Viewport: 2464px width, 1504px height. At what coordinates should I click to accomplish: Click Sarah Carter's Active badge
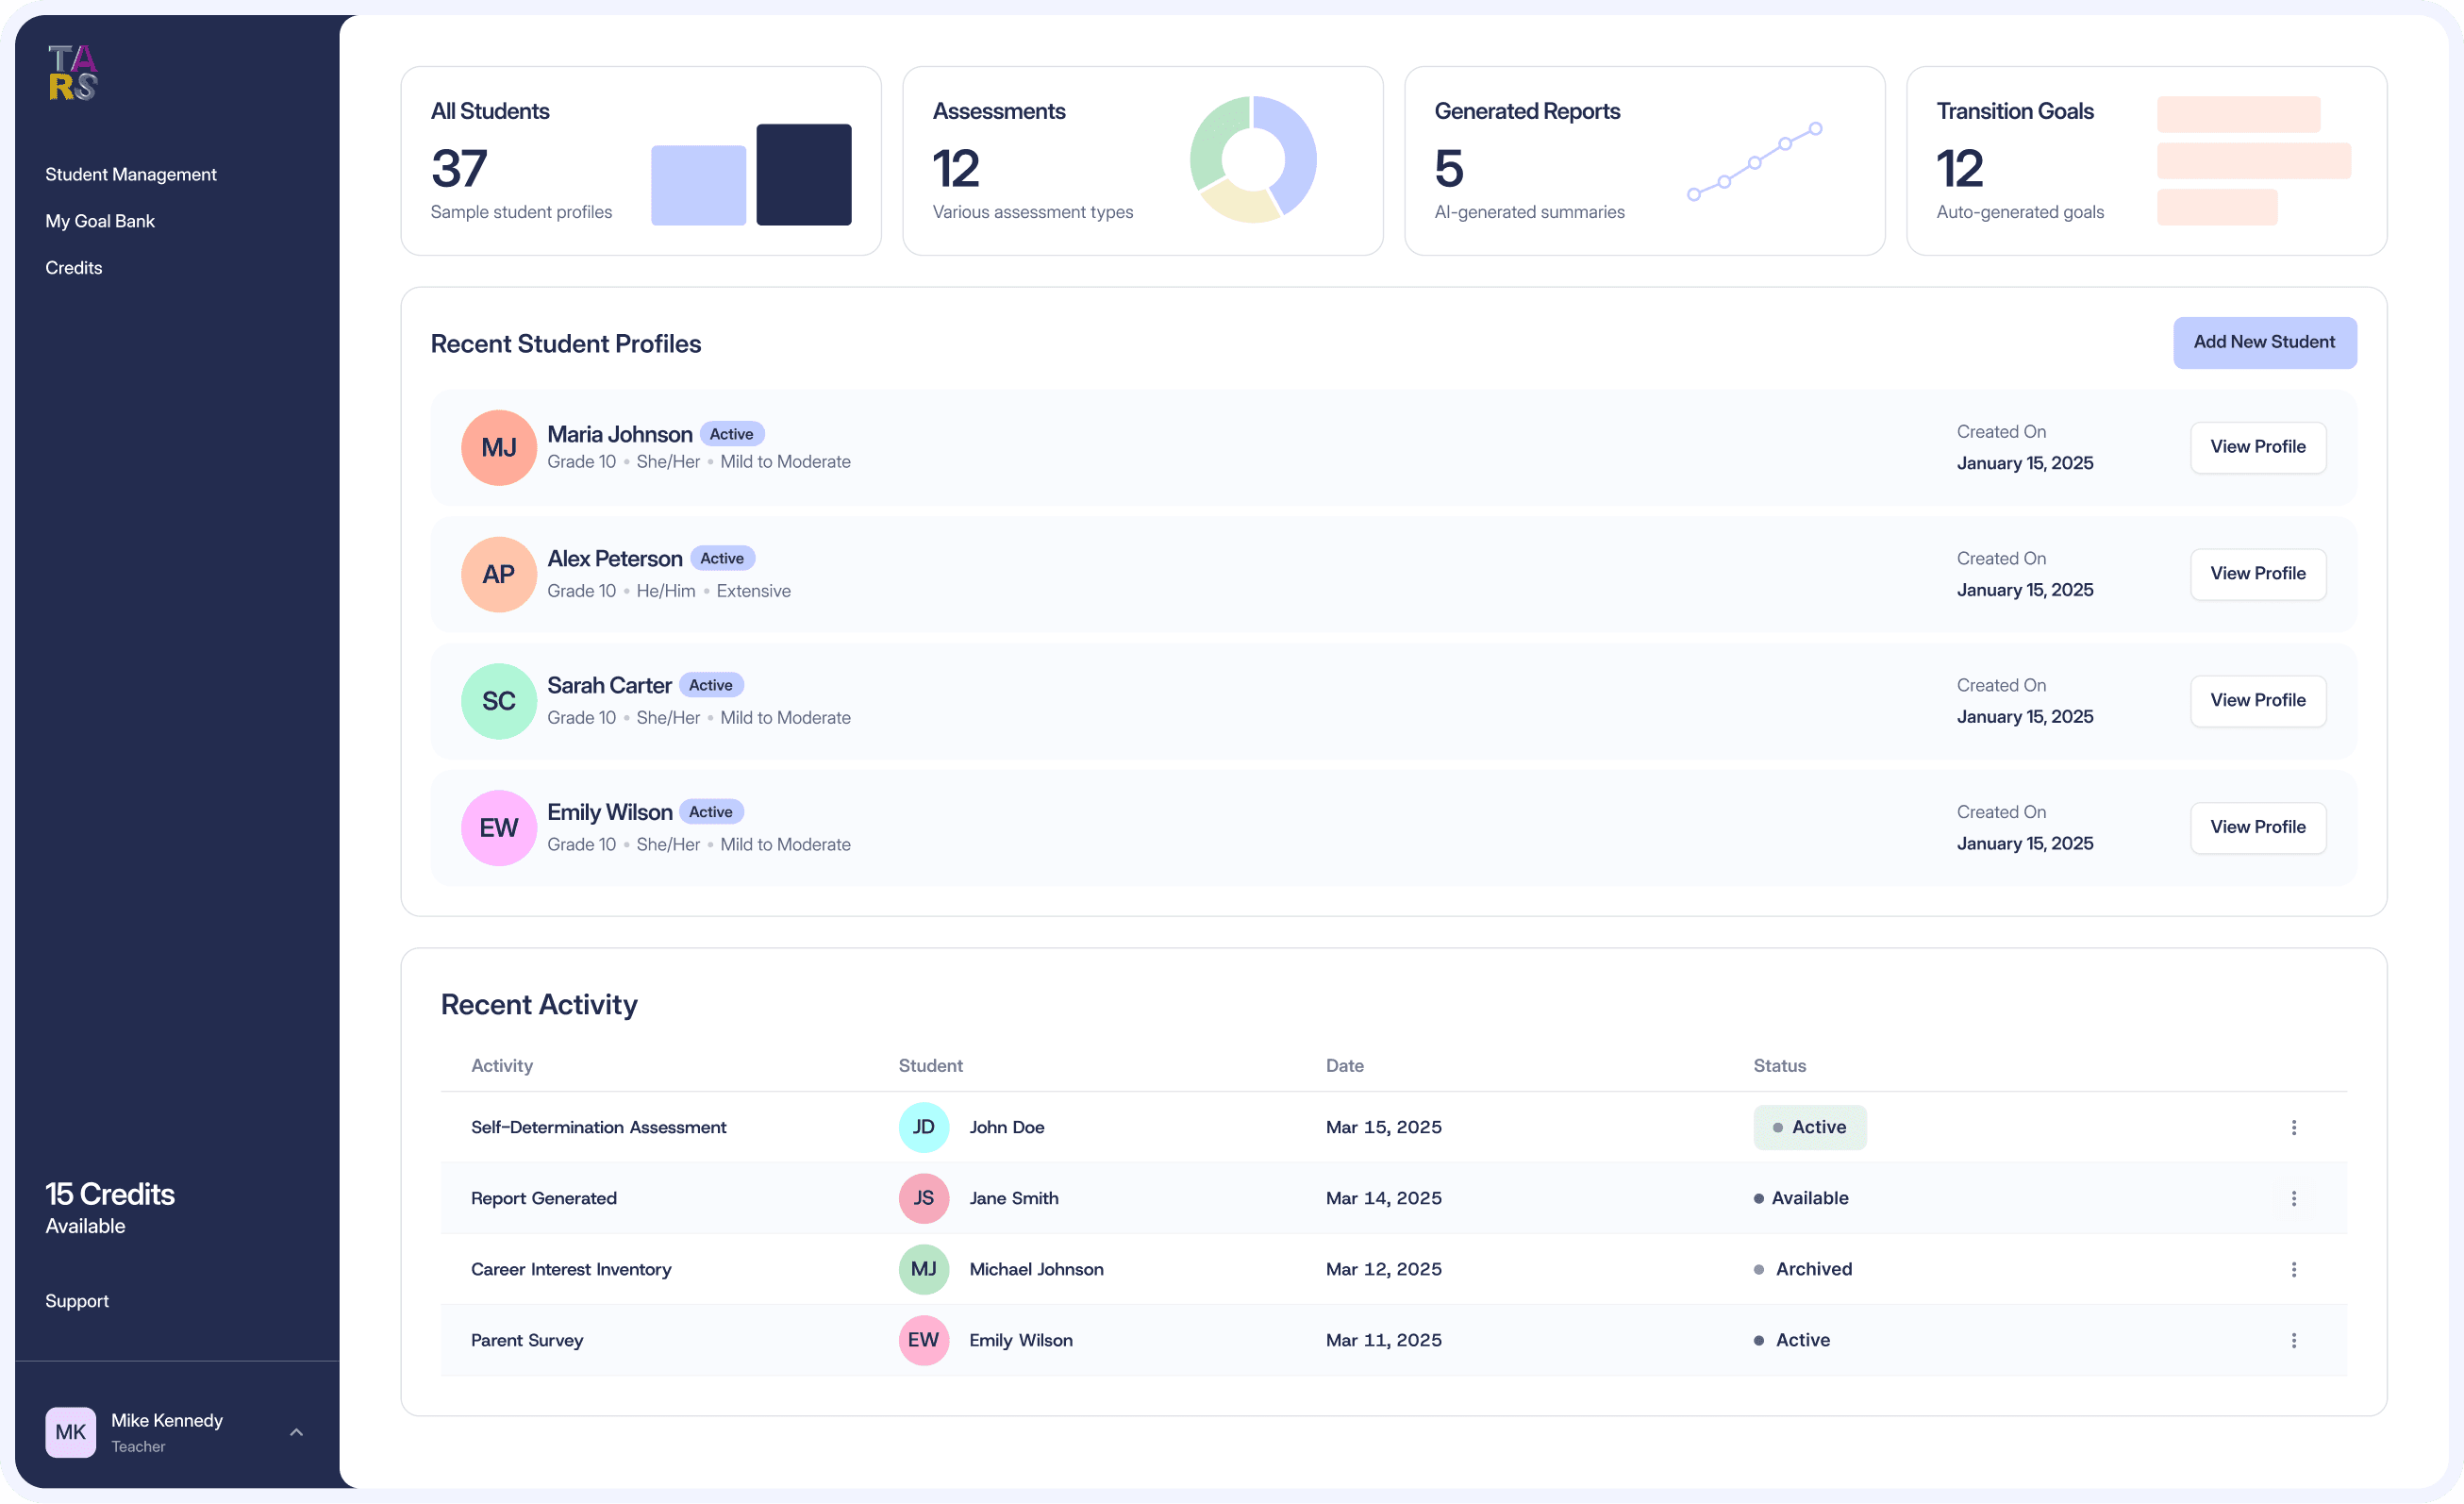pos(711,686)
